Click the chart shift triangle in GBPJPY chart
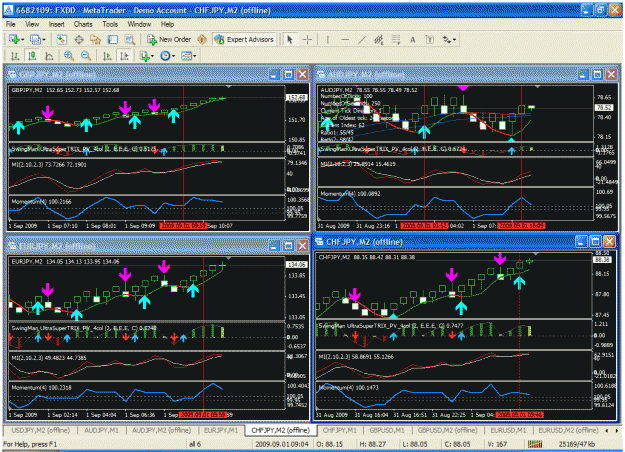Screen dimensions: 625x452 click(x=228, y=86)
